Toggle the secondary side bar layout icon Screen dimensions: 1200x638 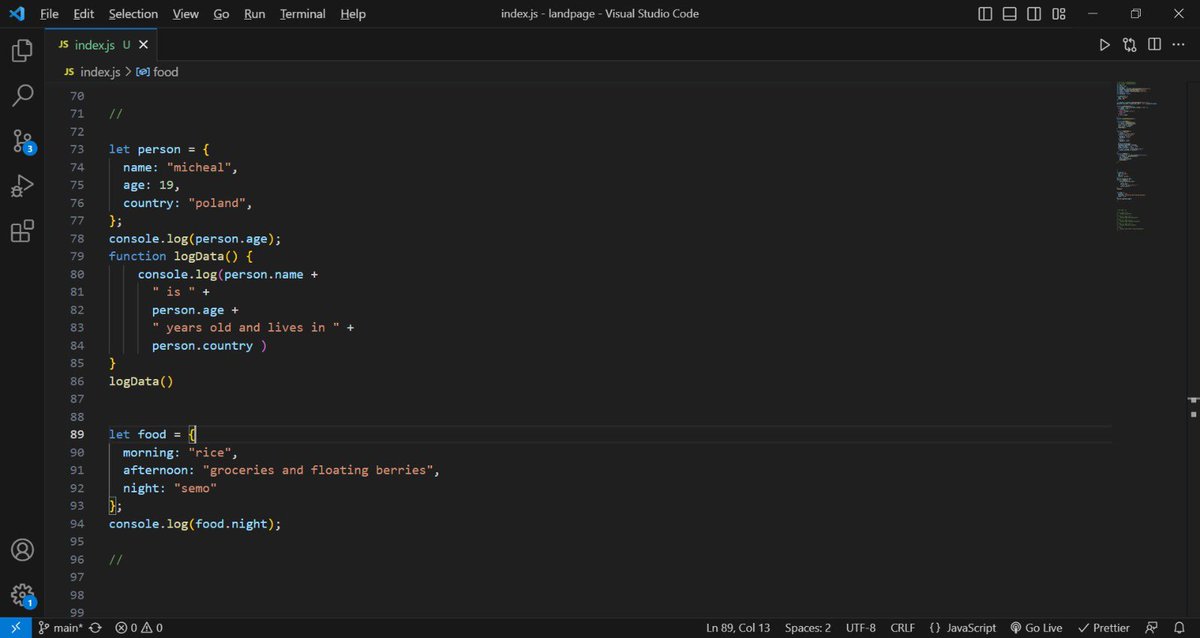pyautogui.click(x=1033, y=14)
